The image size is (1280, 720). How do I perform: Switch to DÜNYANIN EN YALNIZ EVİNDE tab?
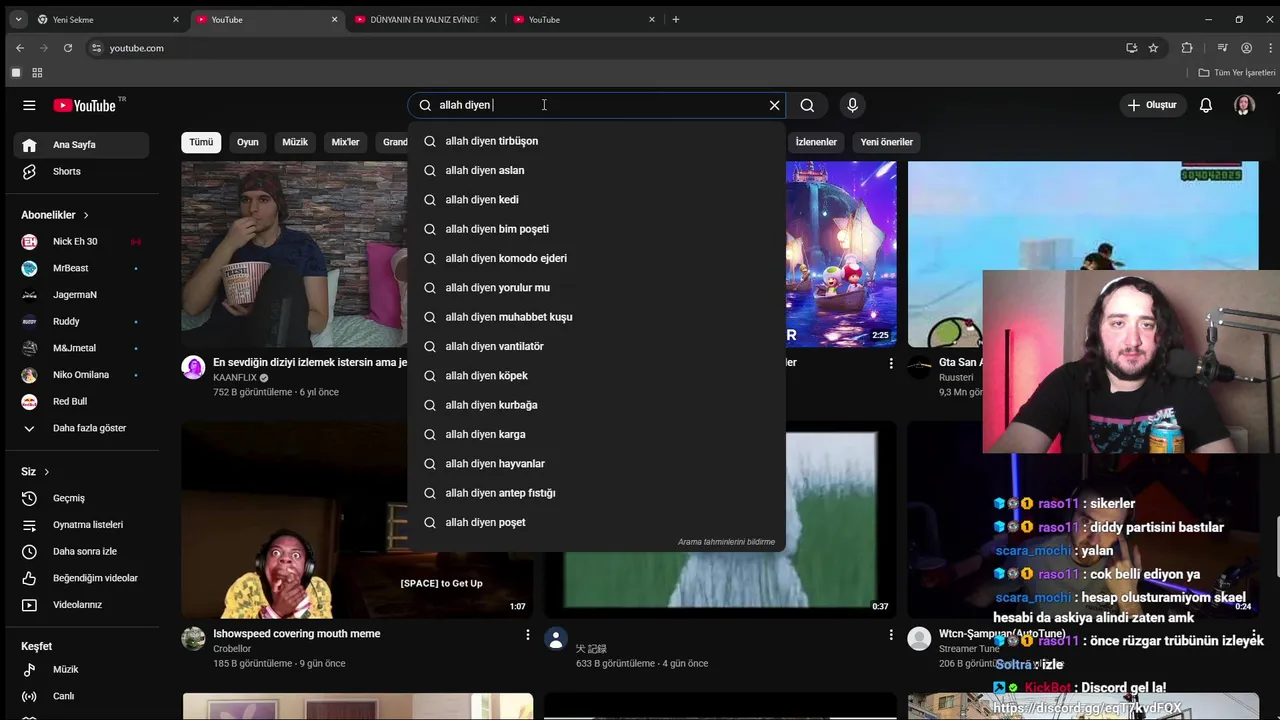click(425, 19)
